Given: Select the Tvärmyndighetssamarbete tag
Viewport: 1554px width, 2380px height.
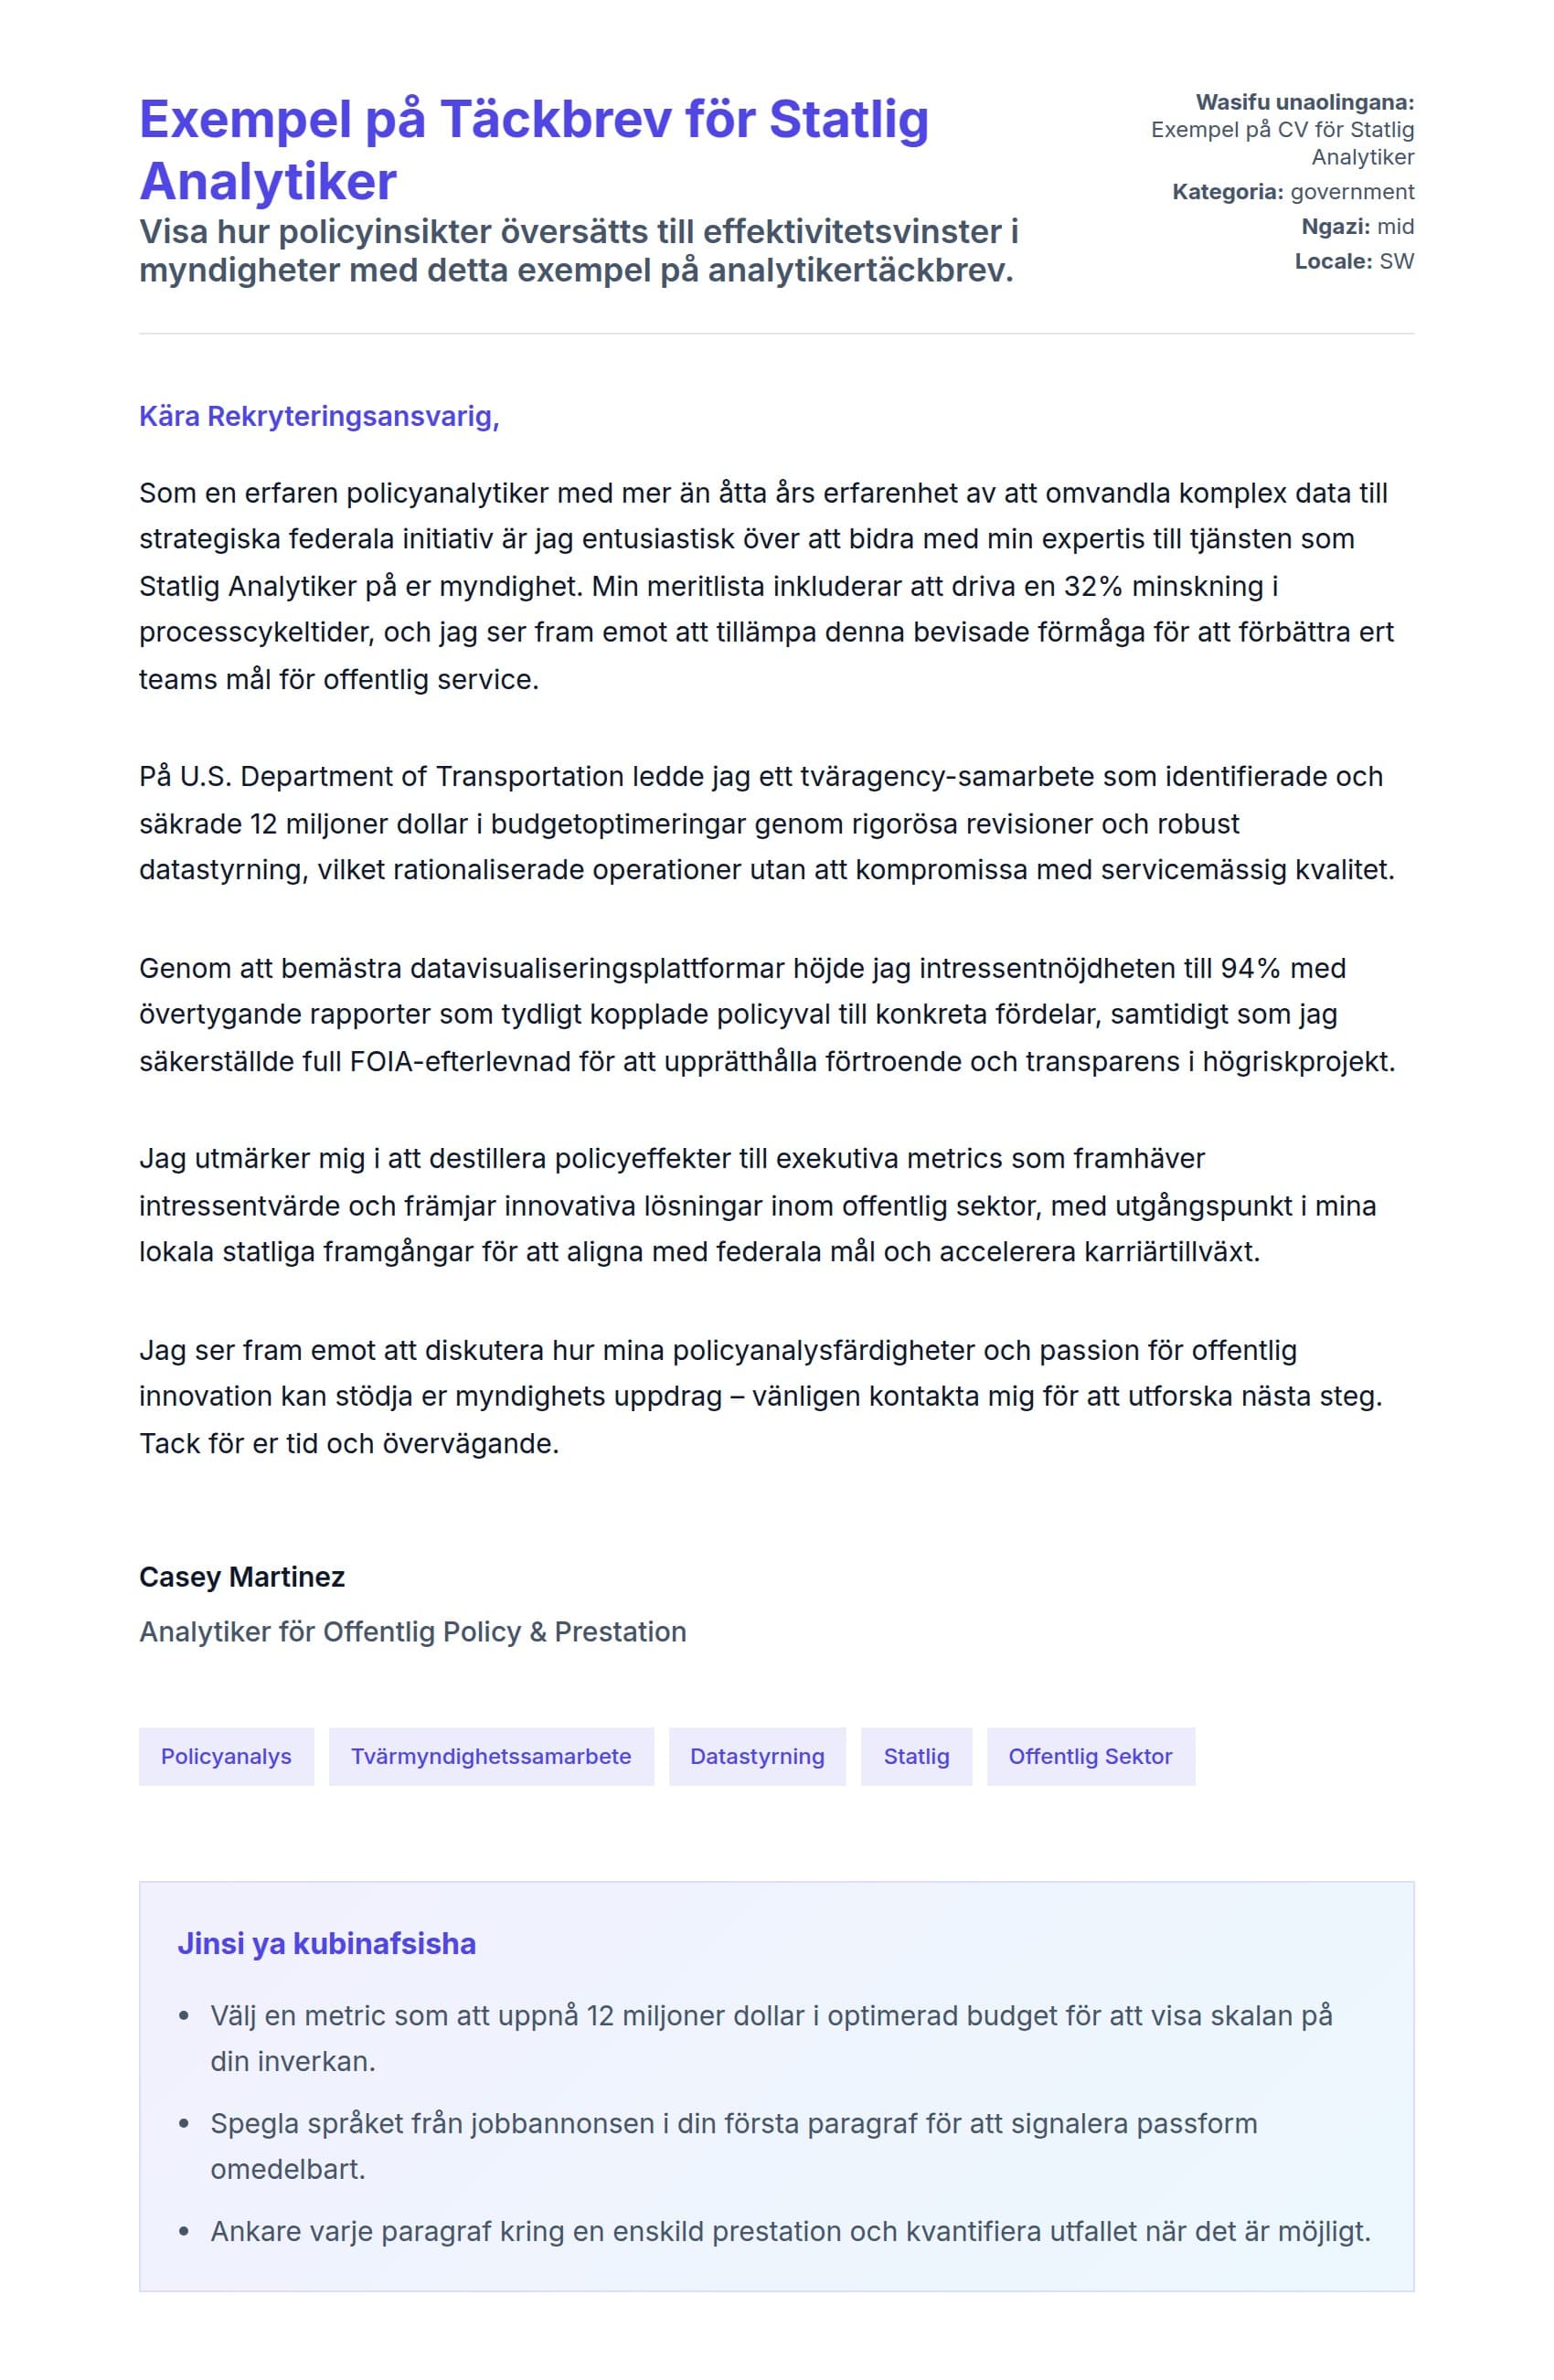Looking at the screenshot, I should [491, 1756].
